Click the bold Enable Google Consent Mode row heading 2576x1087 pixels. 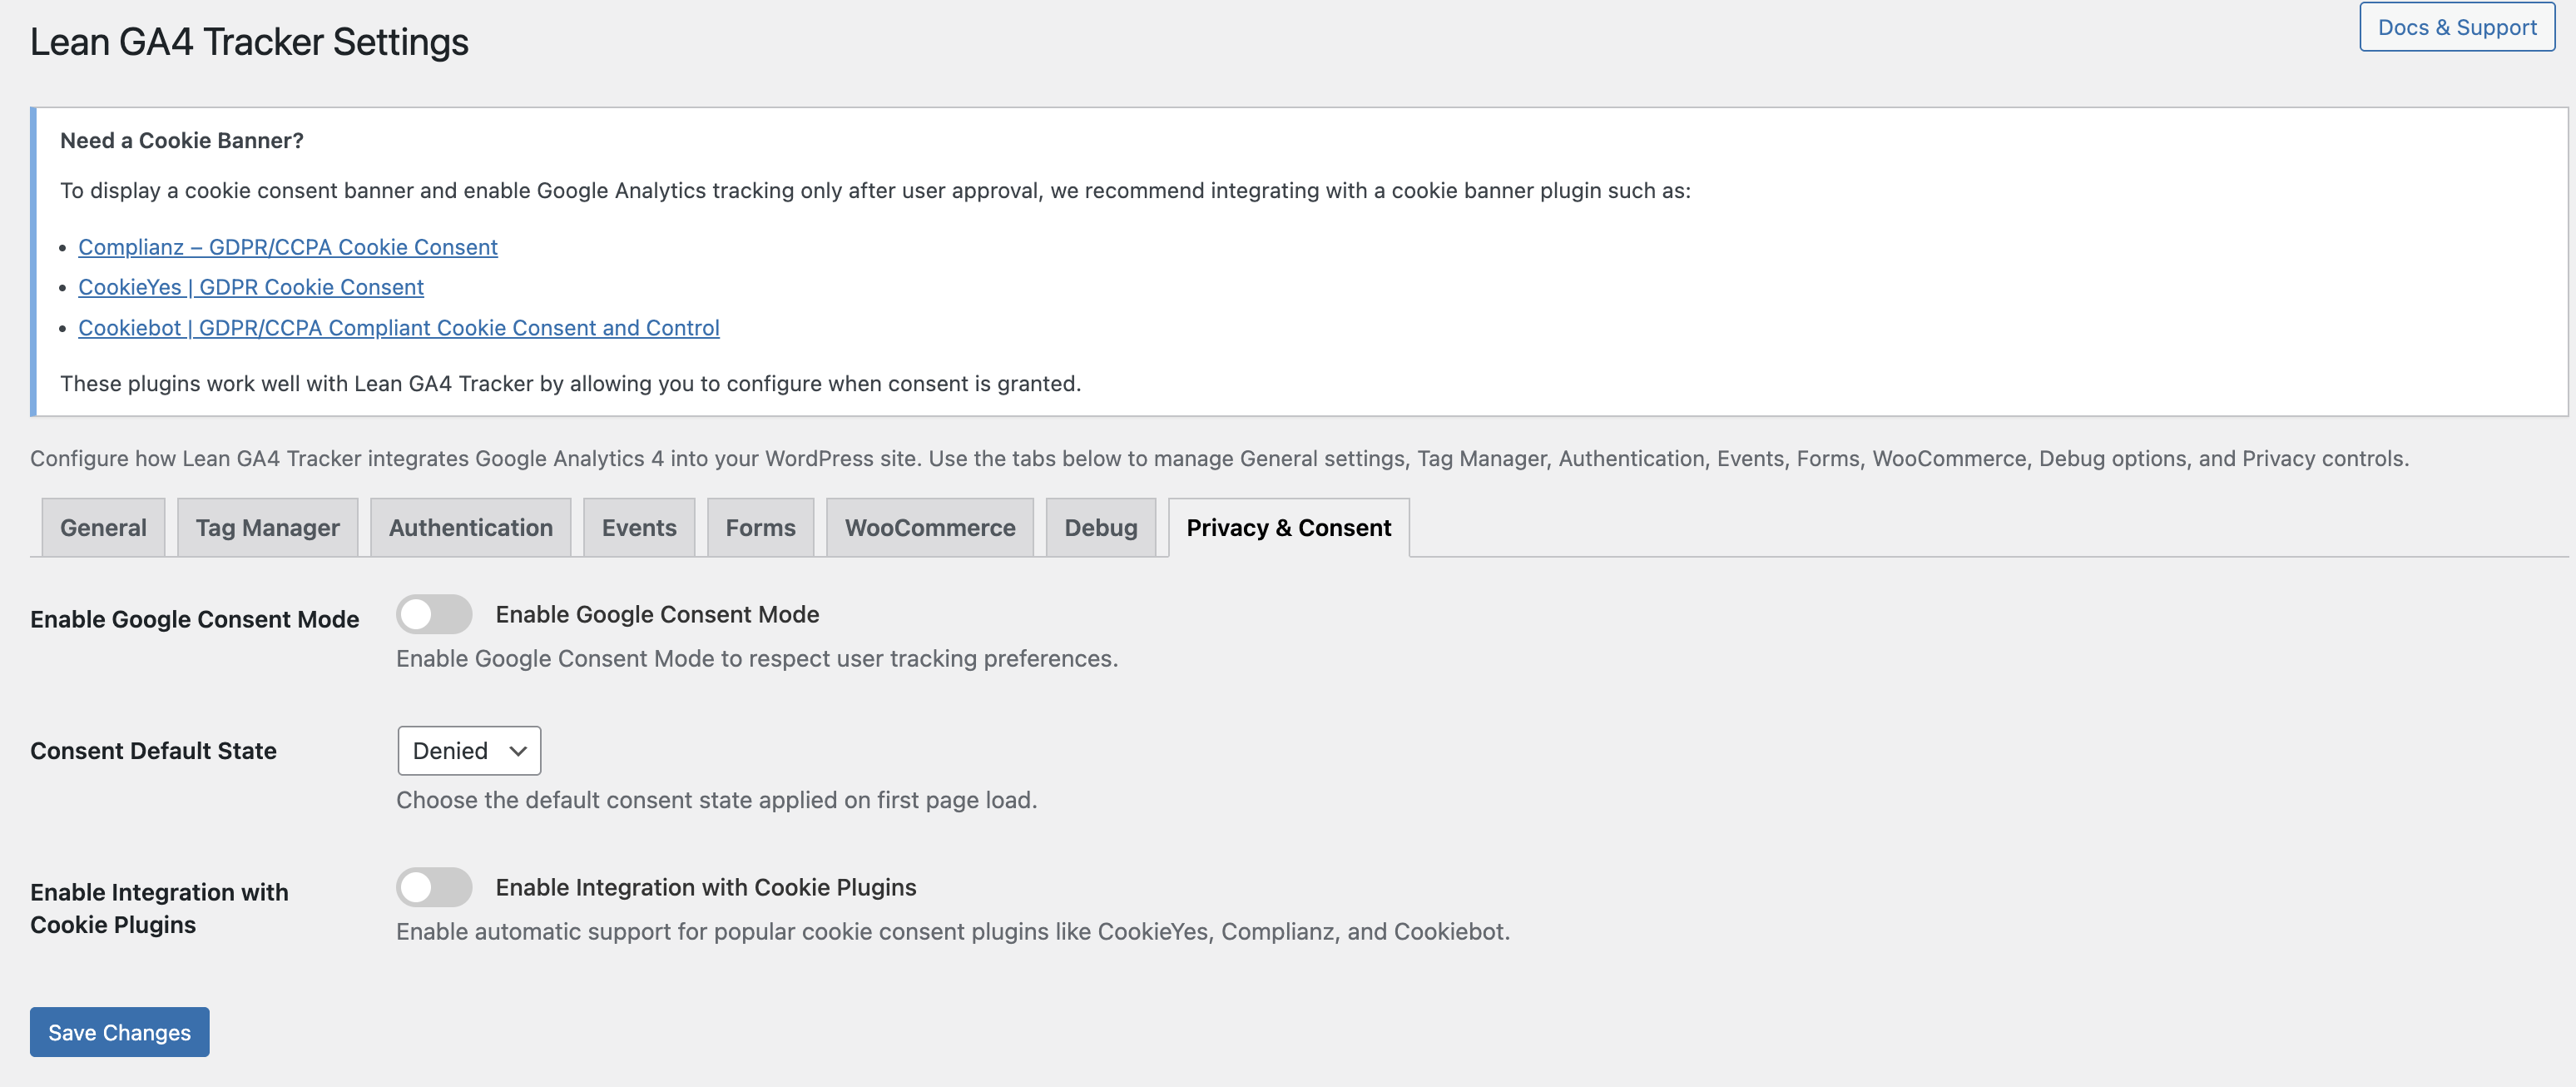(194, 619)
